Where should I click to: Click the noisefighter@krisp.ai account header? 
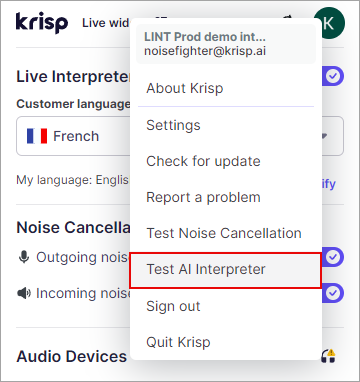[x=226, y=44]
